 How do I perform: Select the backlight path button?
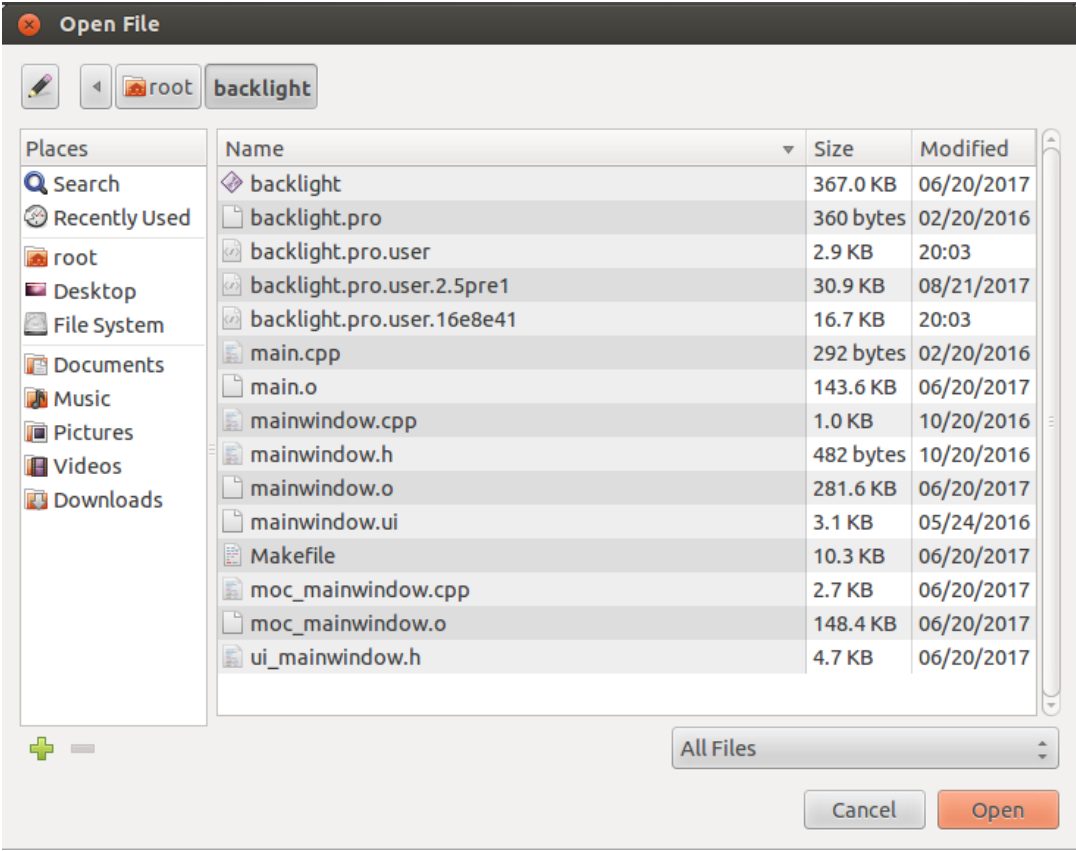[261, 87]
